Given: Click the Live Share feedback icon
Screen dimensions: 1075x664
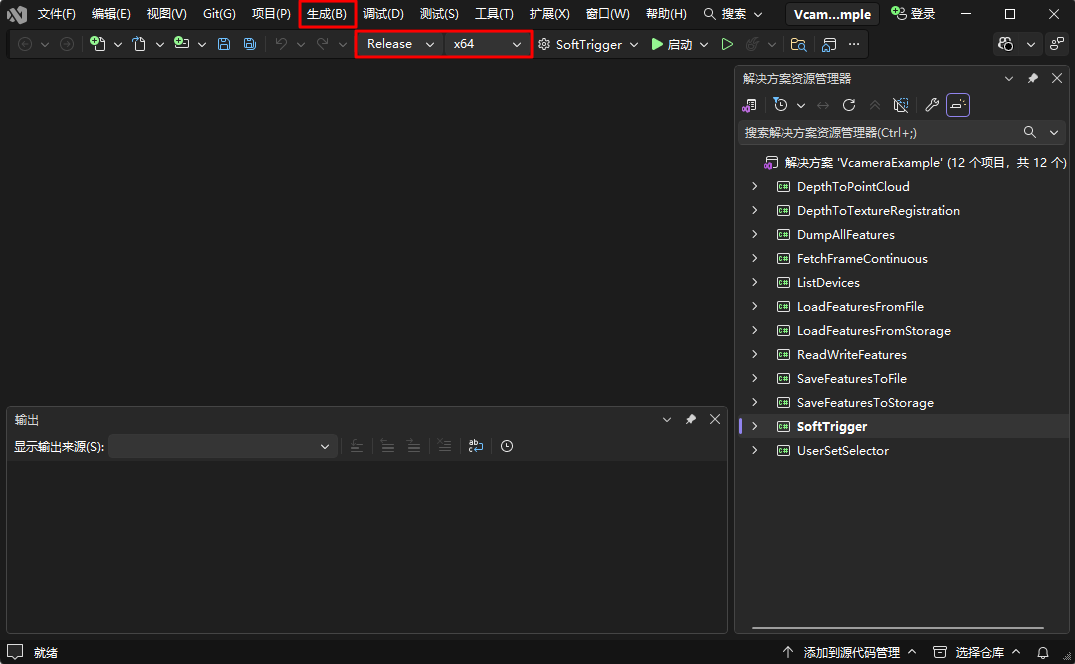Looking at the screenshot, I should click(1057, 45).
